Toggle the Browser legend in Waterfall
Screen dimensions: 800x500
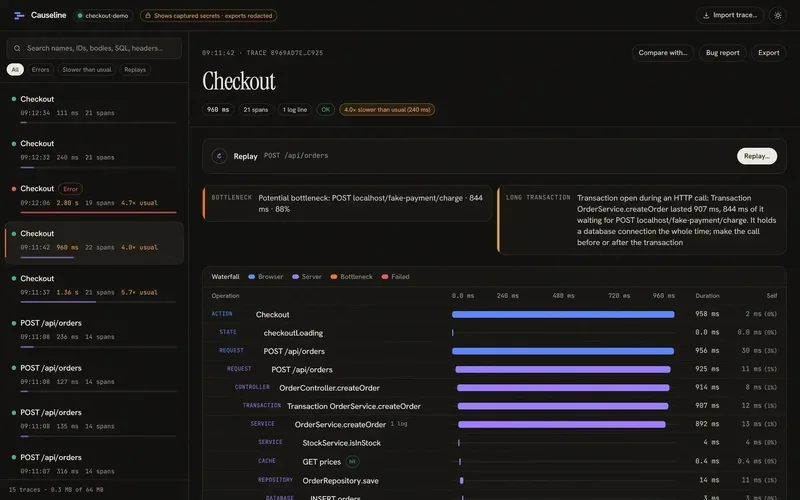pos(265,277)
